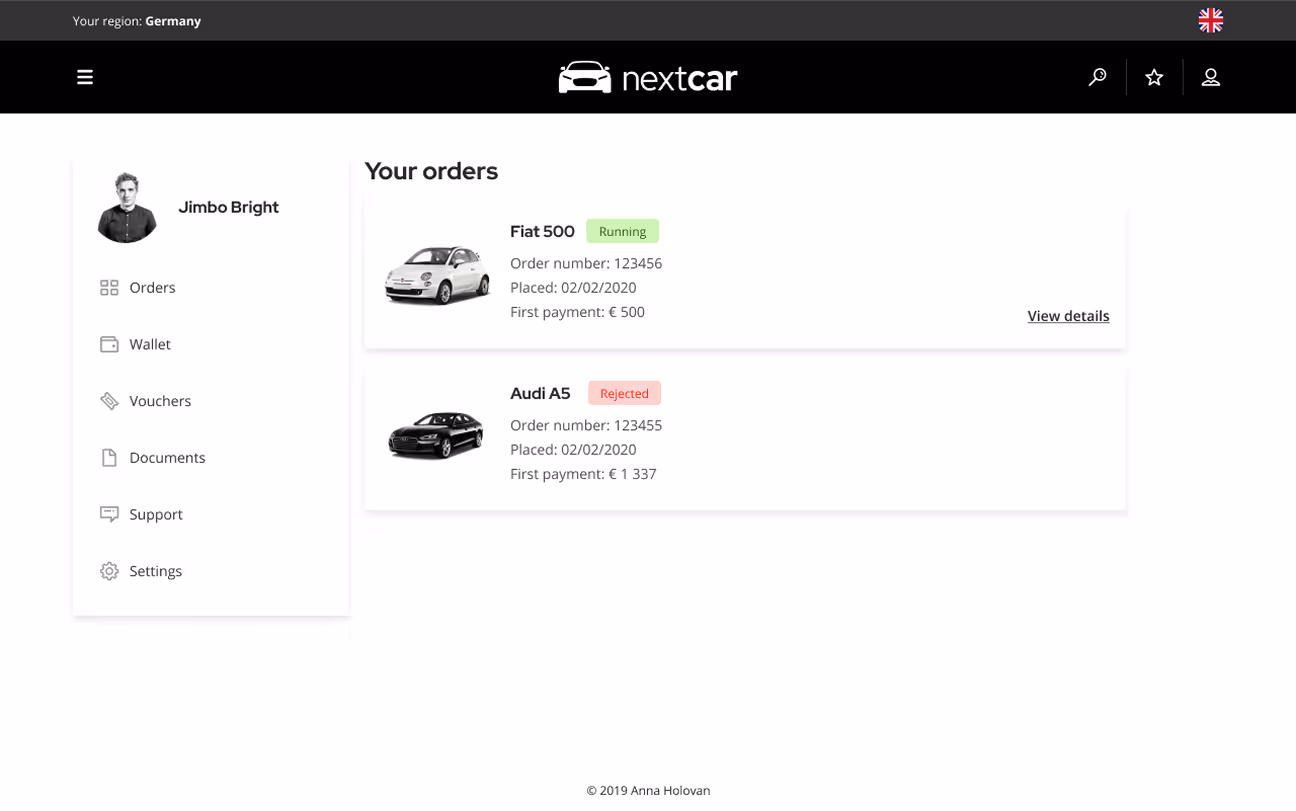The width and height of the screenshot is (1296, 811).
Task: Click the Your orders heading
Action: click(431, 171)
